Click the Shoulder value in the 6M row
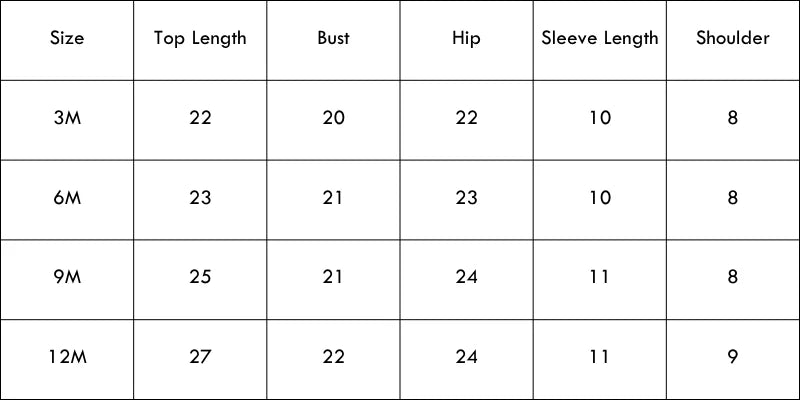Viewport: 800px width, 400px height. [x=733, y=198]
